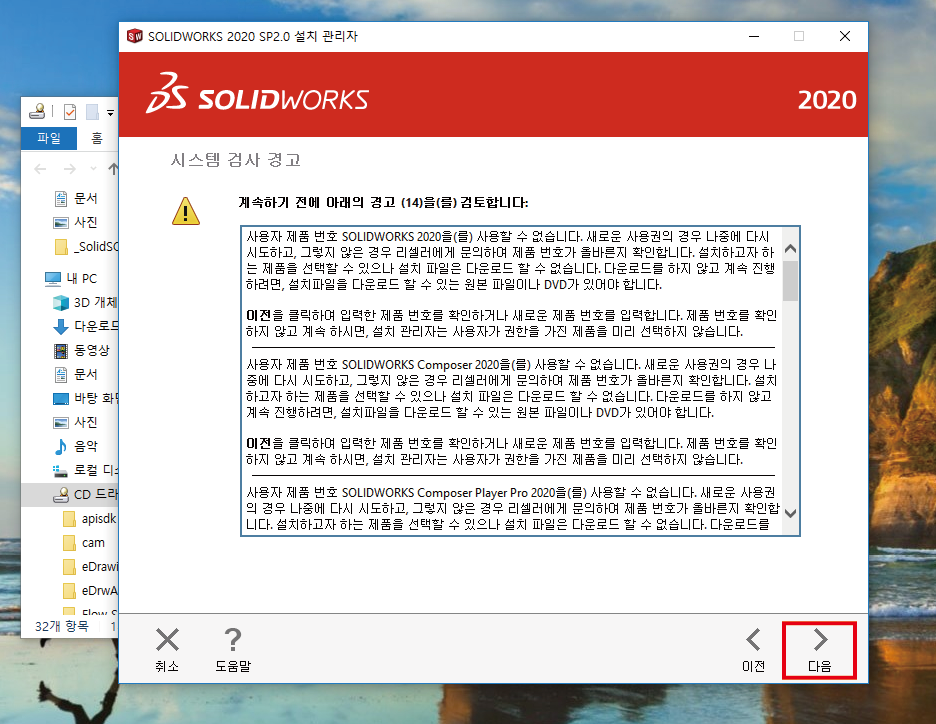Click the Up arrow in File Explorer

113,169
